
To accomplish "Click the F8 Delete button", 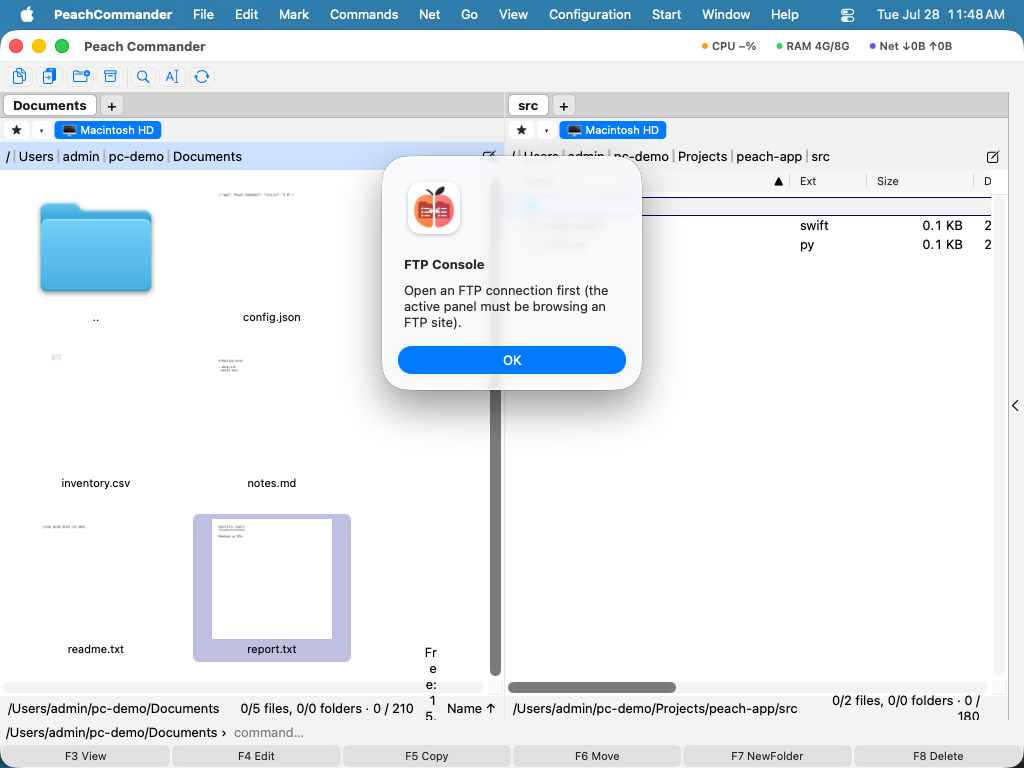I will click(938, 756).
